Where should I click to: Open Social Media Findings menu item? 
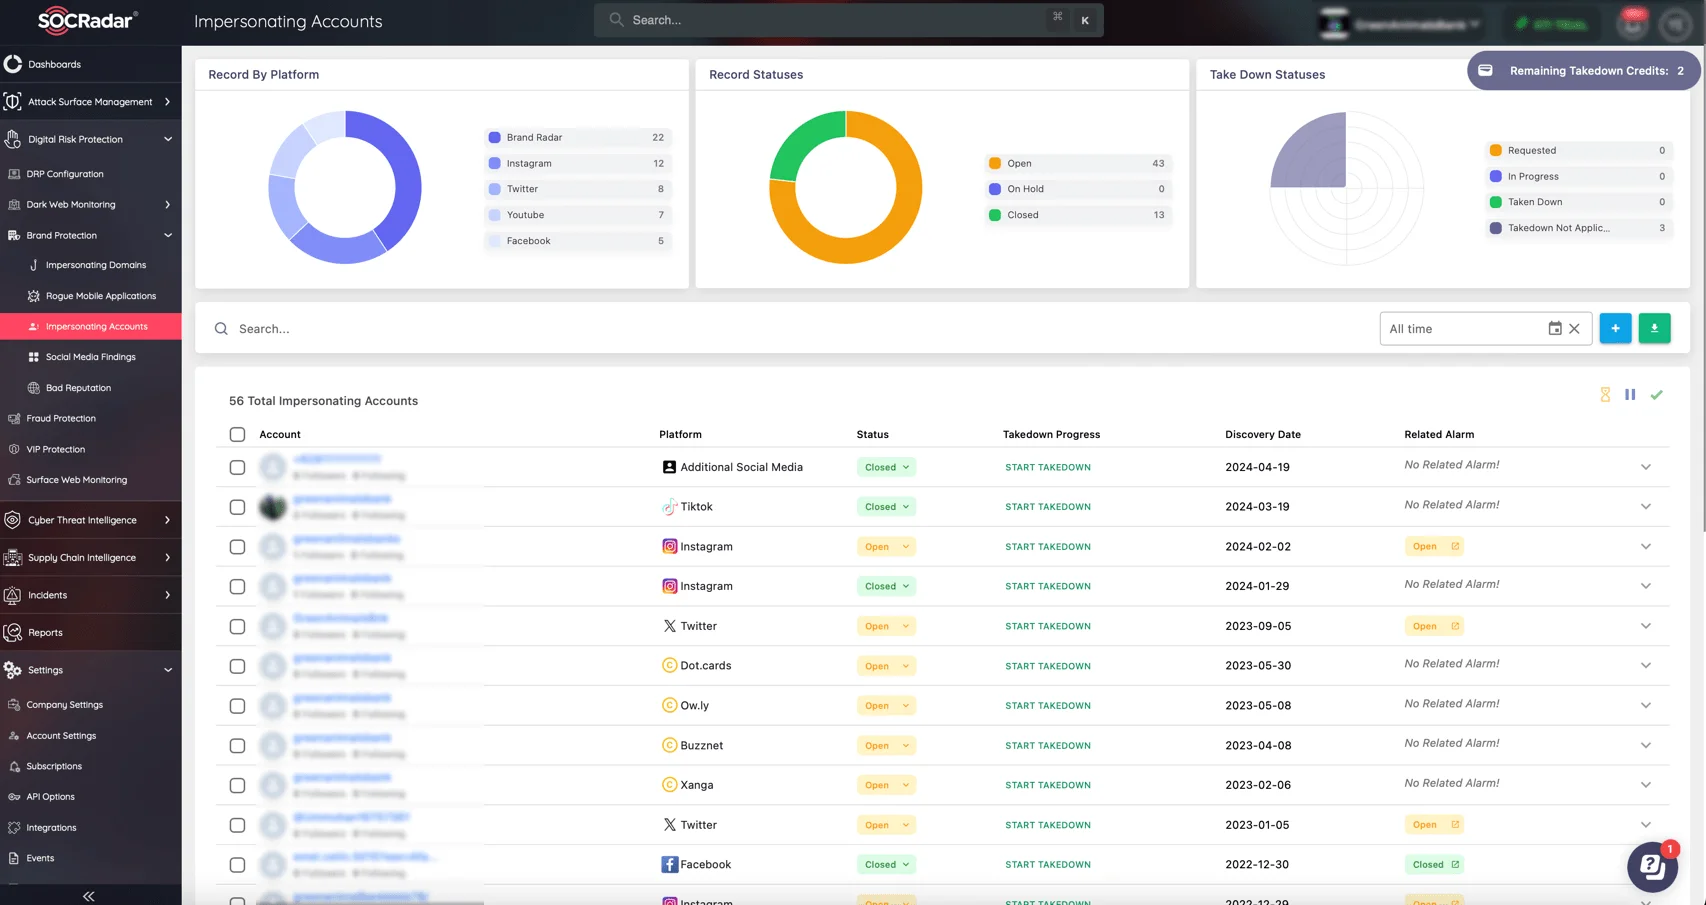pos(91,357)
